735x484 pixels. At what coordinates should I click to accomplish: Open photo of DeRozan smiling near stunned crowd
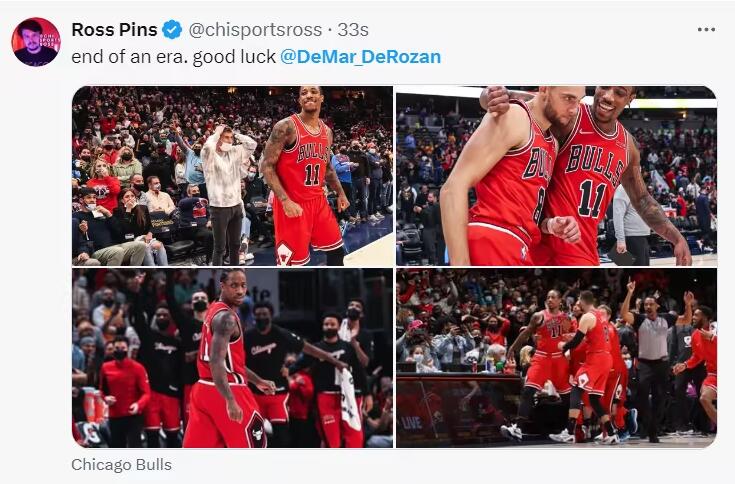tap(232, 176)
